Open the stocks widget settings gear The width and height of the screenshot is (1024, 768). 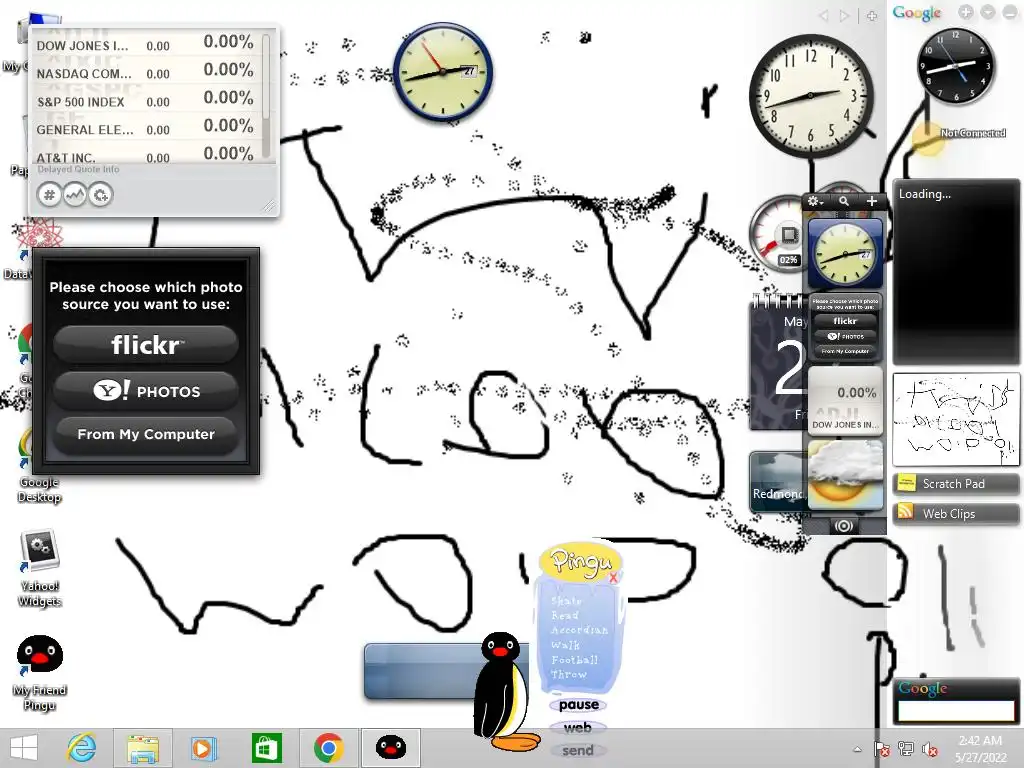coord(100,195)
